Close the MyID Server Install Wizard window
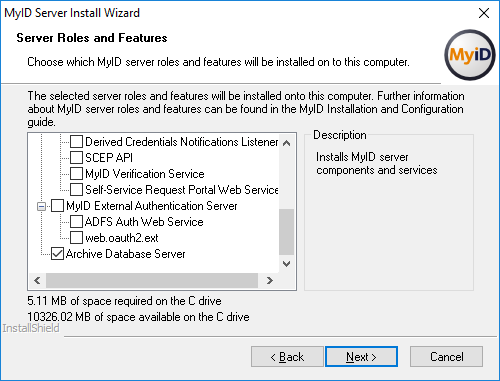 [484, 13]
